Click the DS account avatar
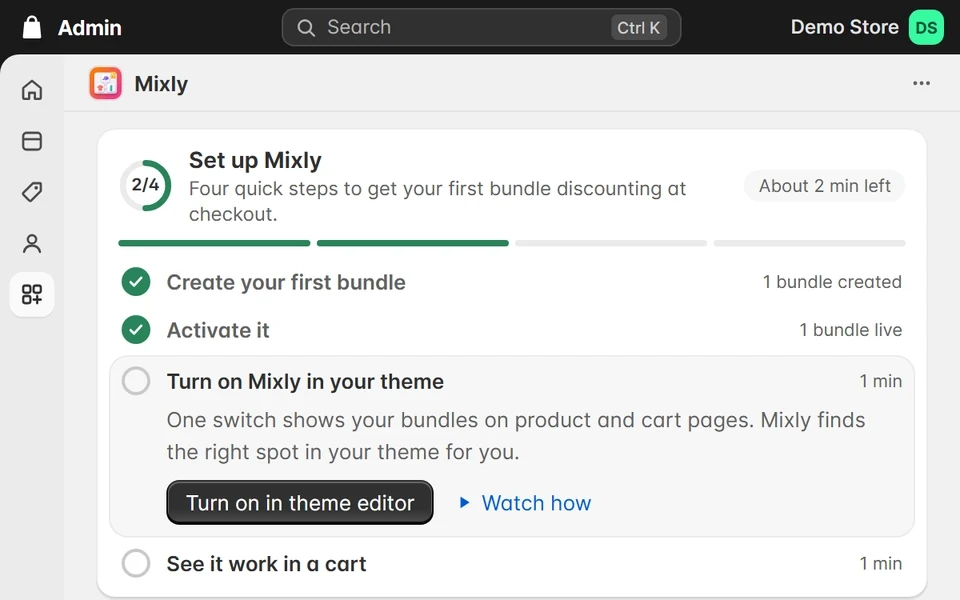 coord(926,28)
